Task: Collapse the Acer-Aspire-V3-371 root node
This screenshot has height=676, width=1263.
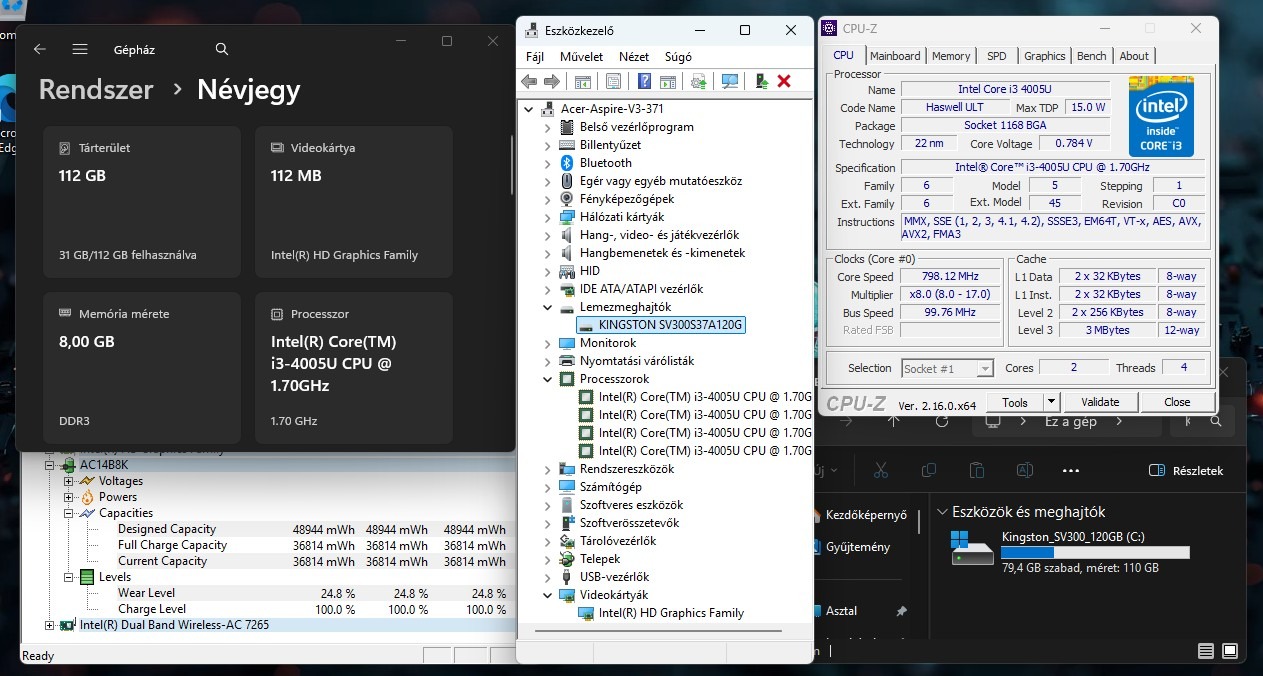Action: (528, 109)
